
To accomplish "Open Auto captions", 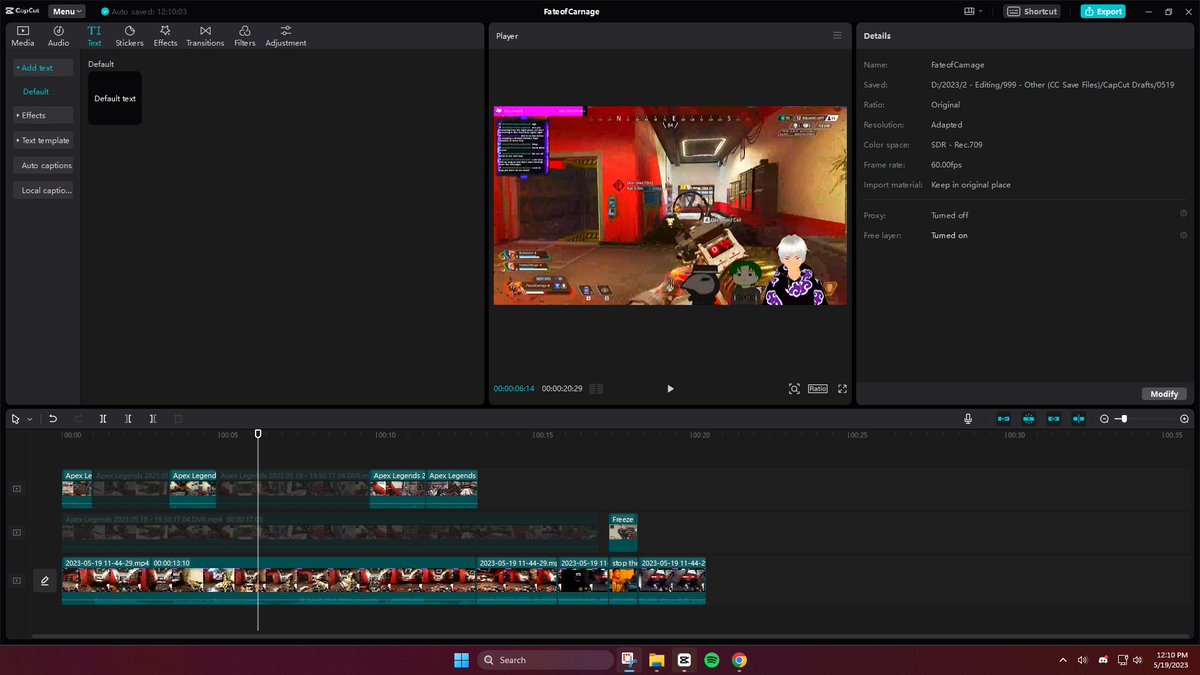I will [x=42, y=165].
